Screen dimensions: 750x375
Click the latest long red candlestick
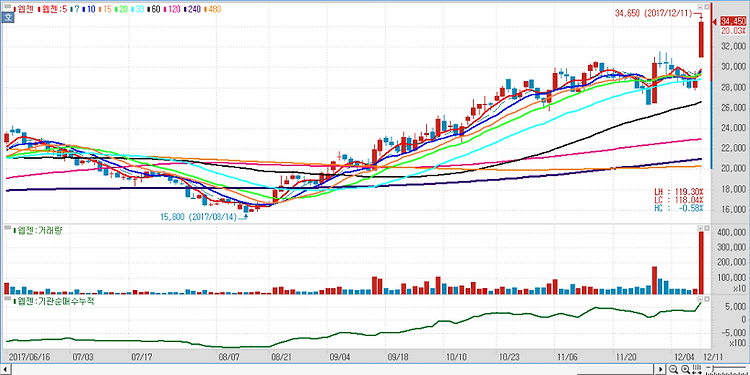(701, 40)
